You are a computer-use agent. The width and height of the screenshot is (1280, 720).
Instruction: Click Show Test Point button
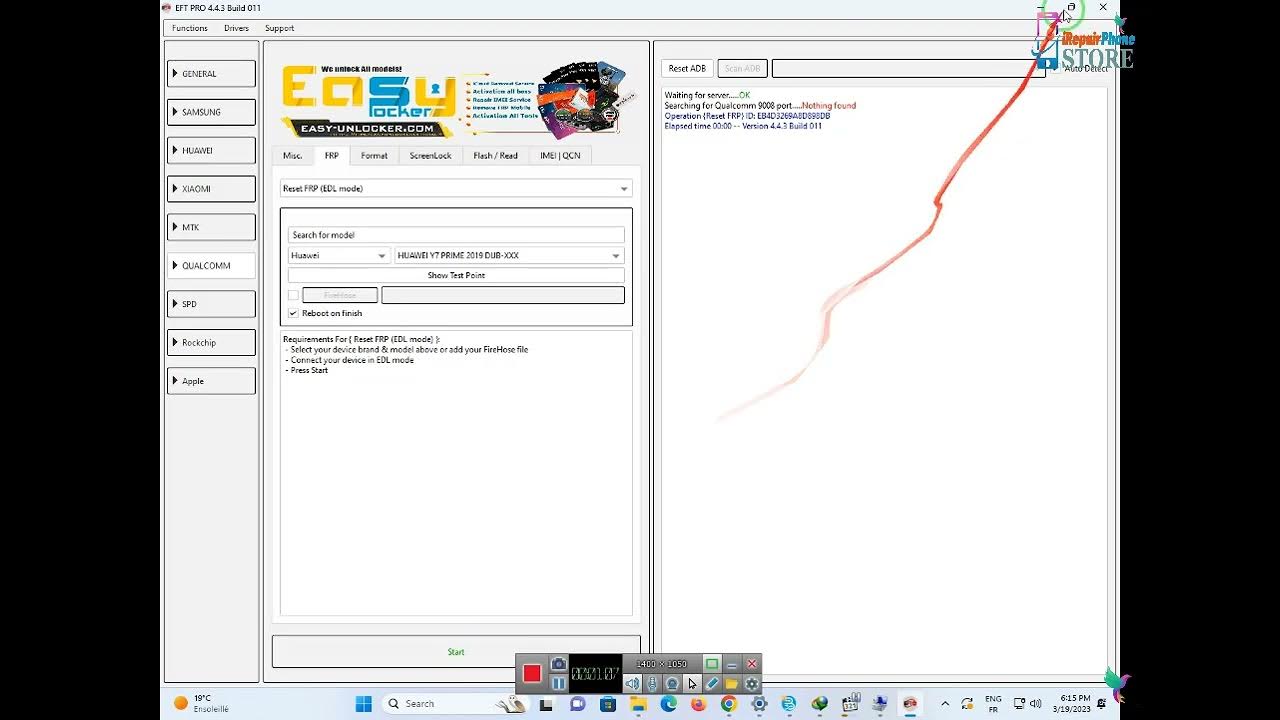[456, 275]
